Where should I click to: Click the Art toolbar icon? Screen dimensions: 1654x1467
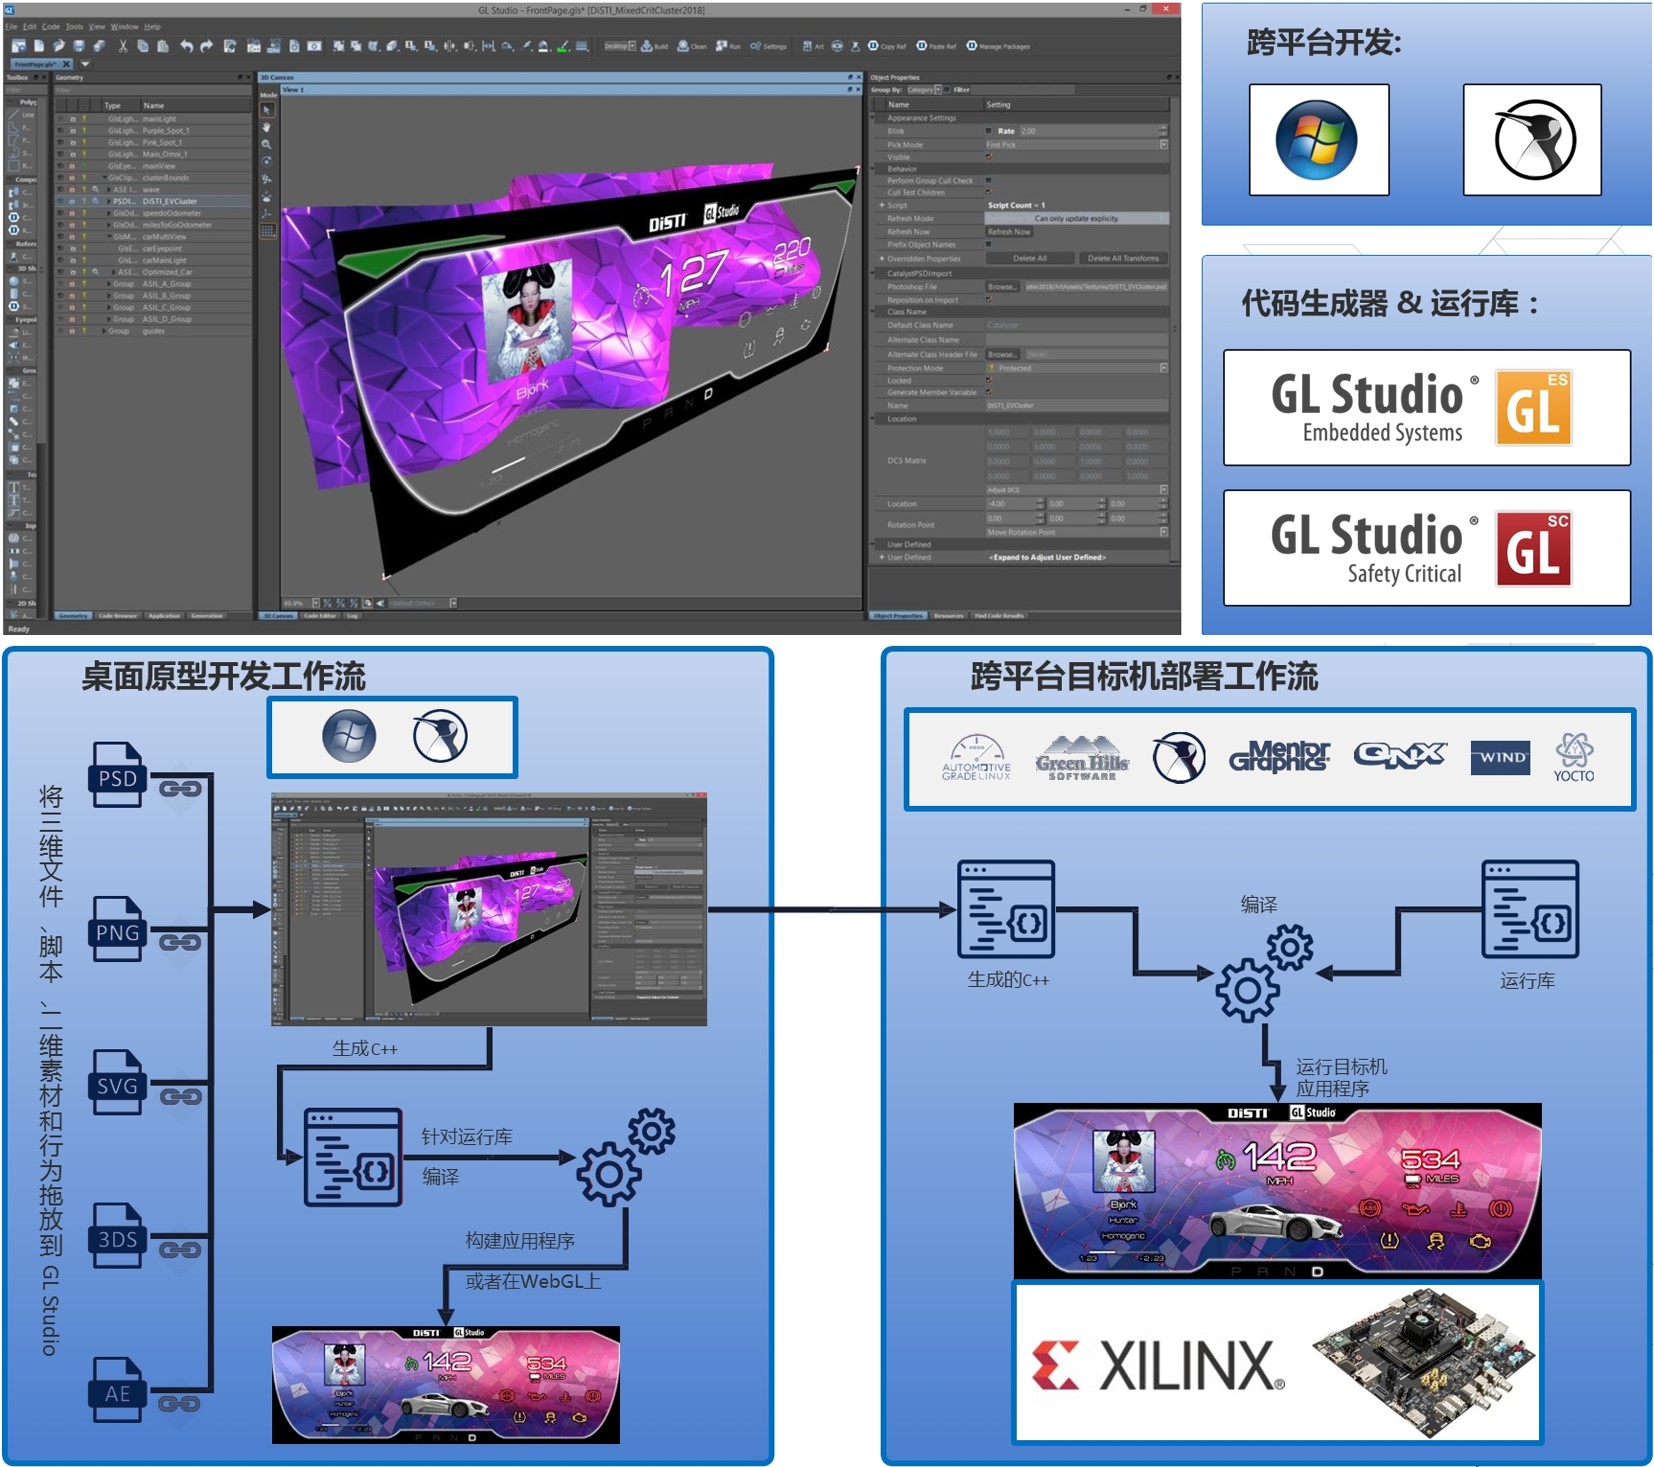click(813, 46)
